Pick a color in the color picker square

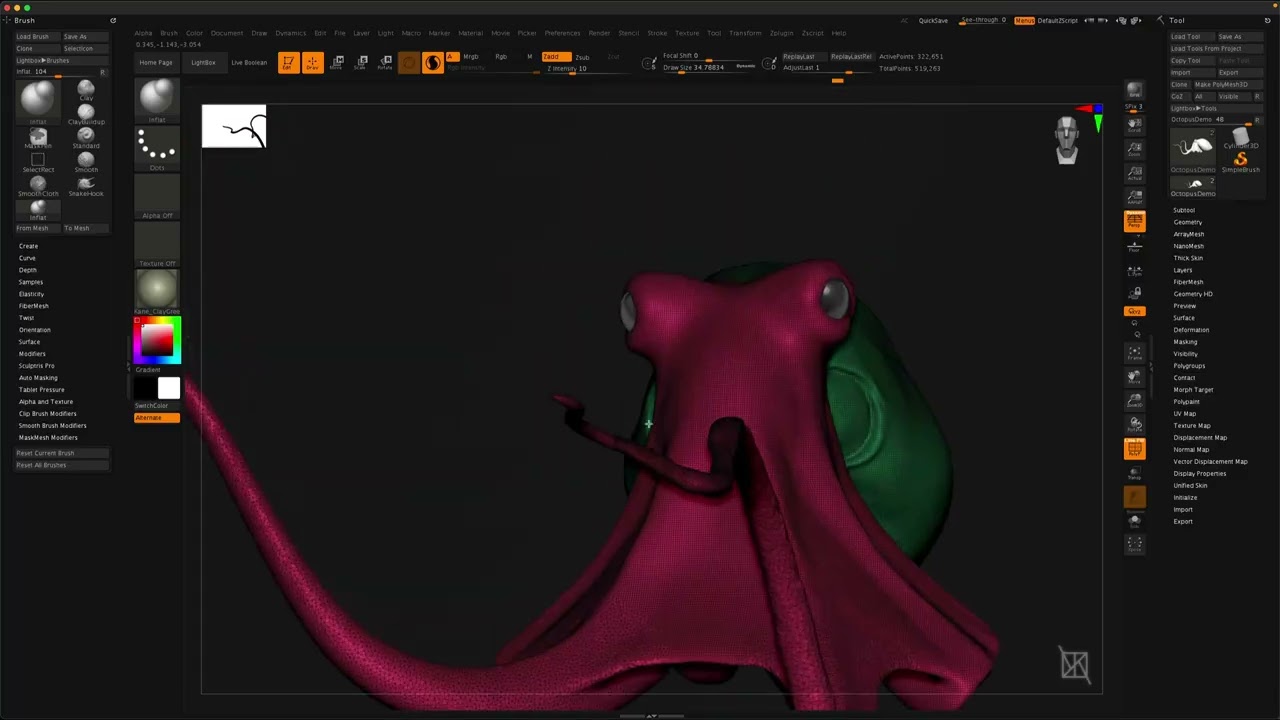(x=156, y=340)
